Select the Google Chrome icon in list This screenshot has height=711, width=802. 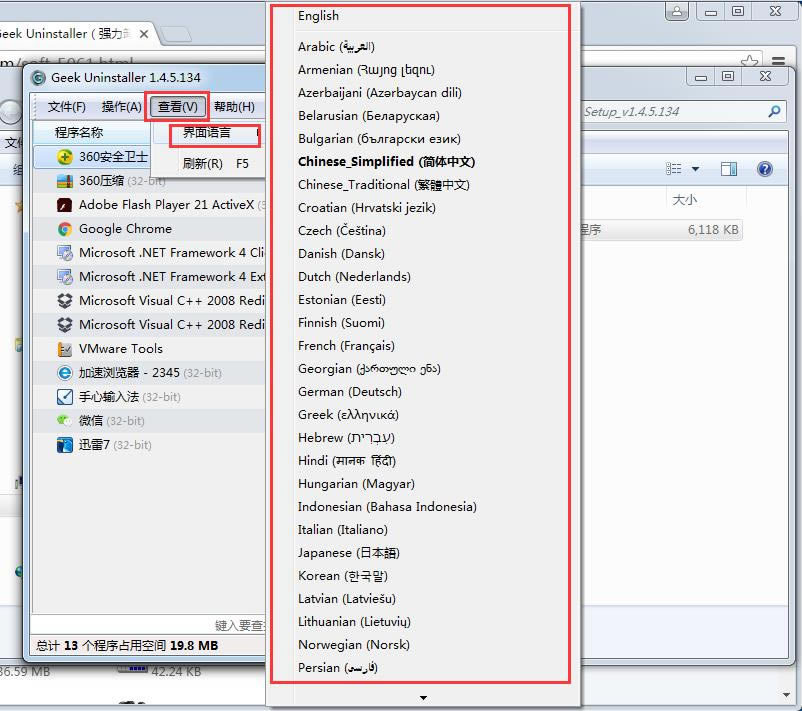pyautogui.click(x=64, y=229)
